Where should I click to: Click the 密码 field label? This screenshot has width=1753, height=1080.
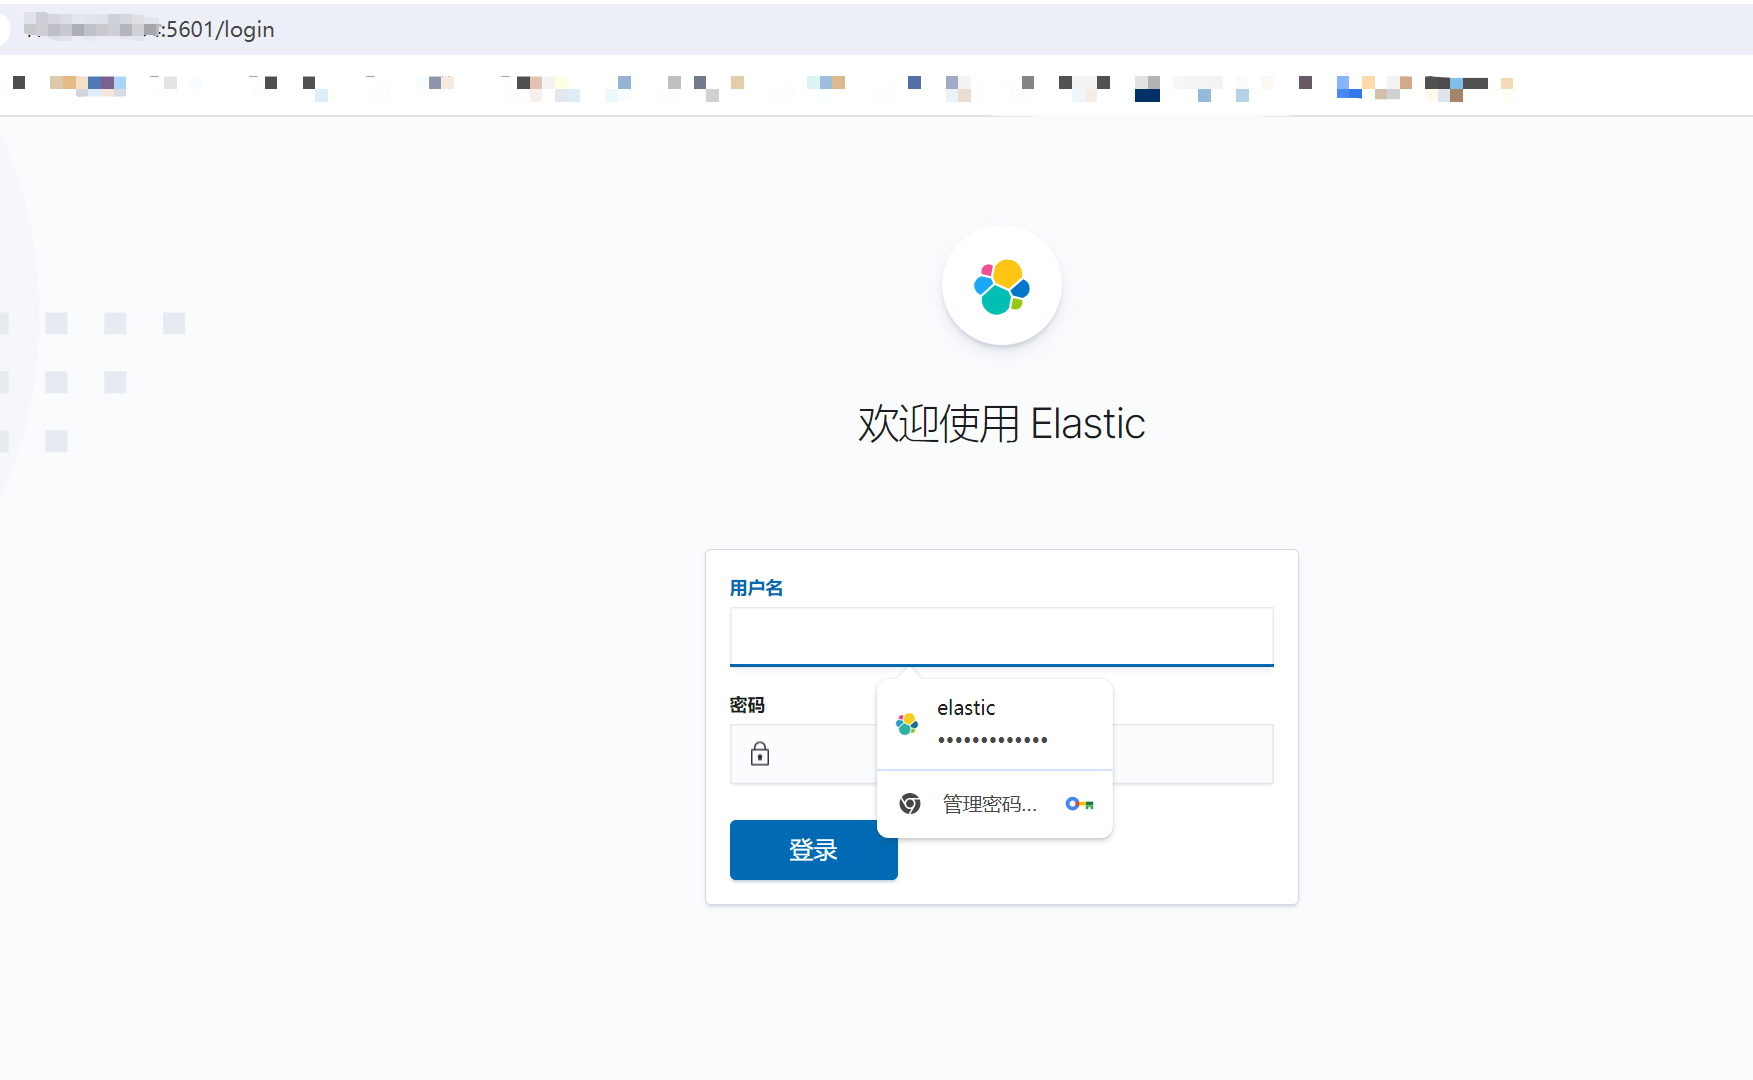[x=747, y=705]
